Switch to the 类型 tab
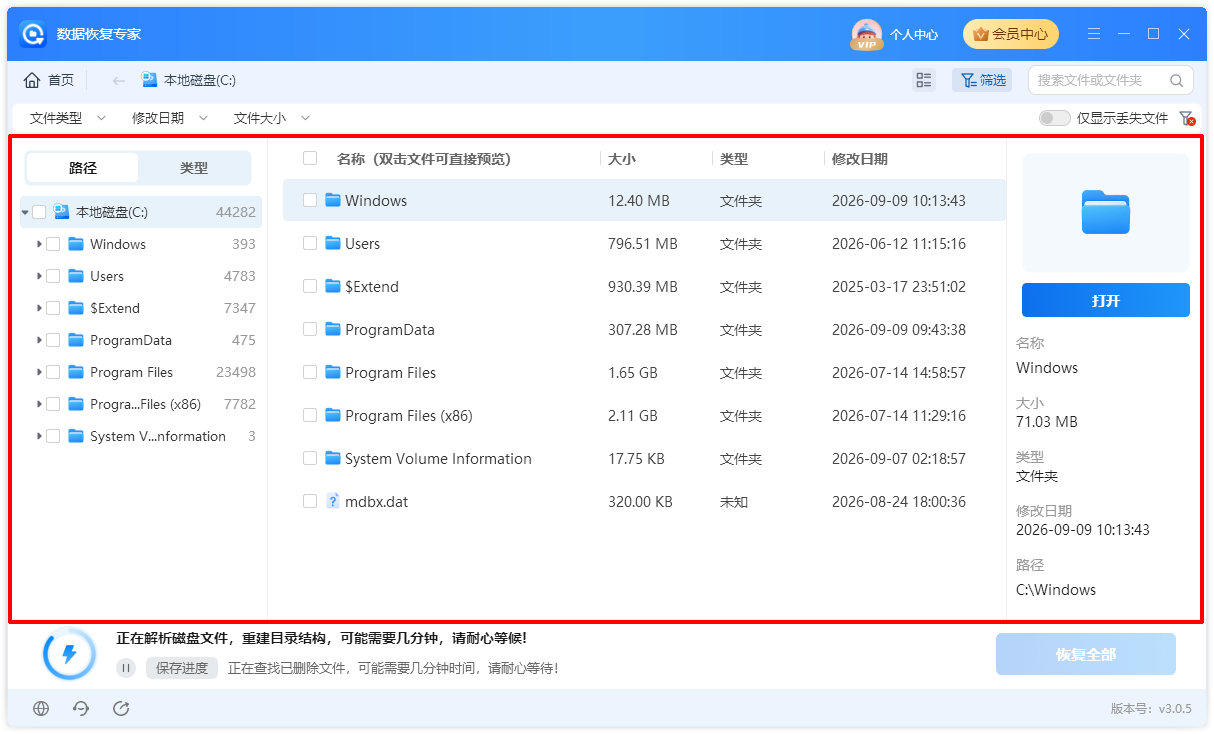 point(194,168)
